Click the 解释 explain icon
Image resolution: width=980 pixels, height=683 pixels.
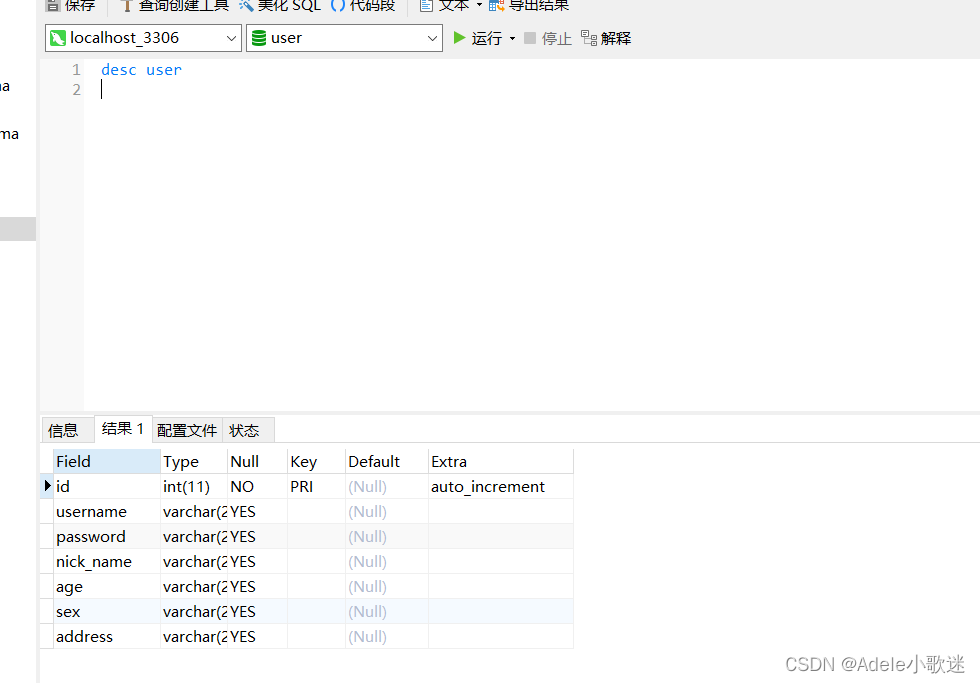tap(605, 38)
